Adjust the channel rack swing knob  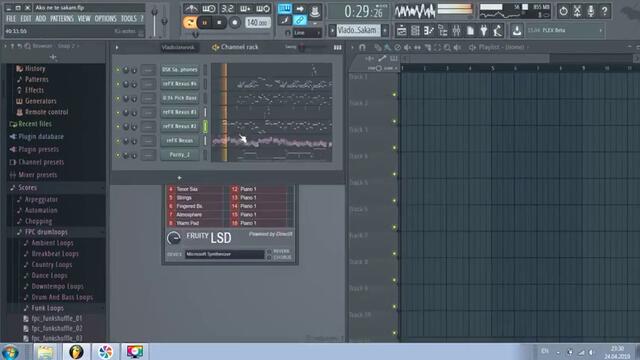pyautogui.click(x=302, y=48)
